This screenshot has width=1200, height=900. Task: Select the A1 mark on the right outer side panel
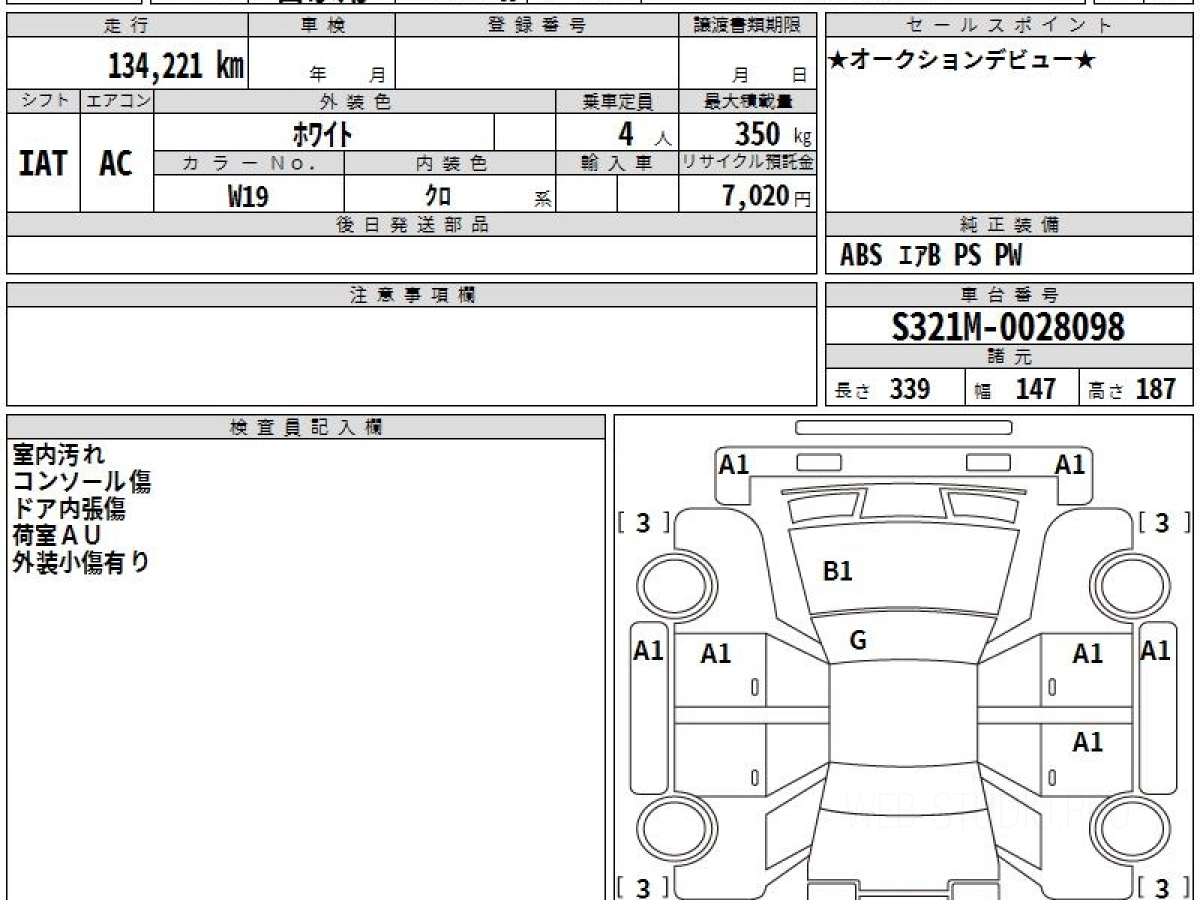pos(1155,651)
